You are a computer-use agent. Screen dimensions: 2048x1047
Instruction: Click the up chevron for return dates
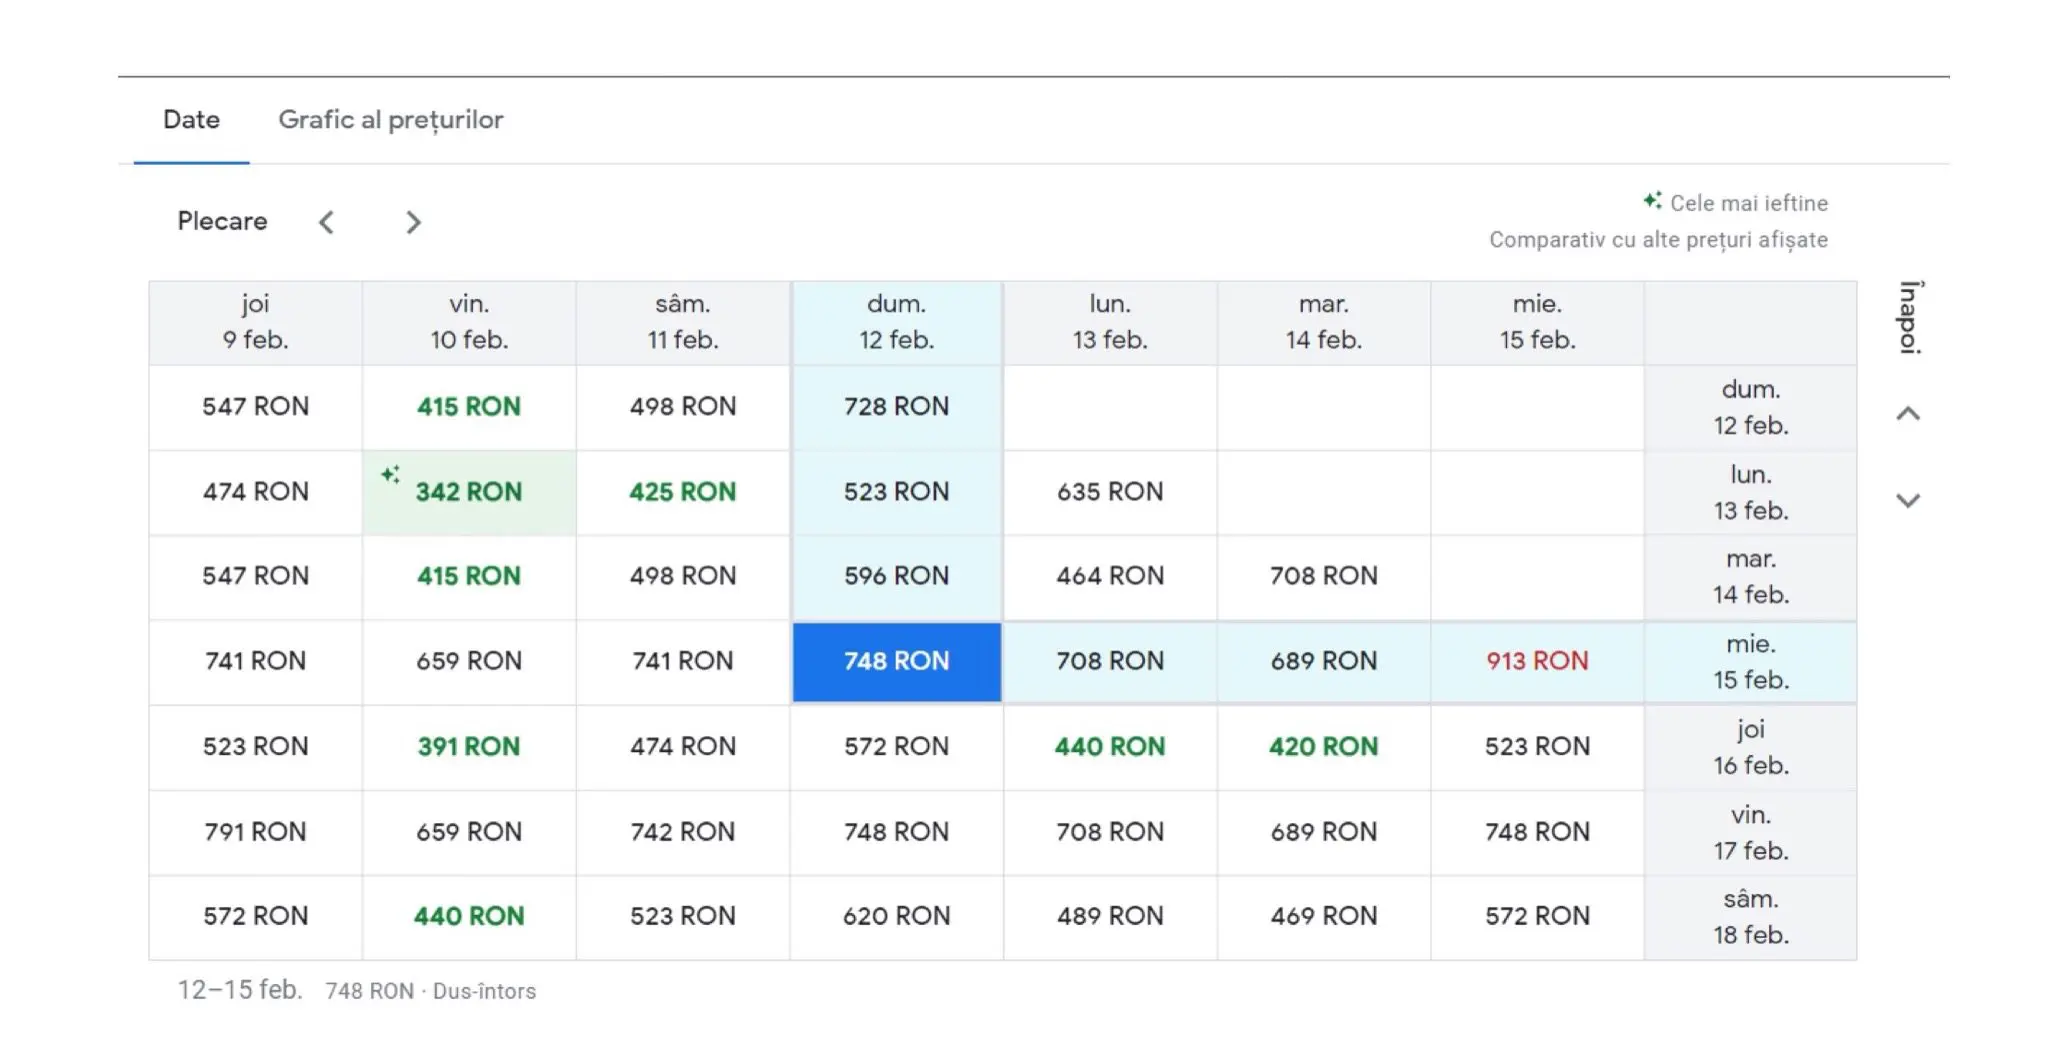coord(1908,414)
